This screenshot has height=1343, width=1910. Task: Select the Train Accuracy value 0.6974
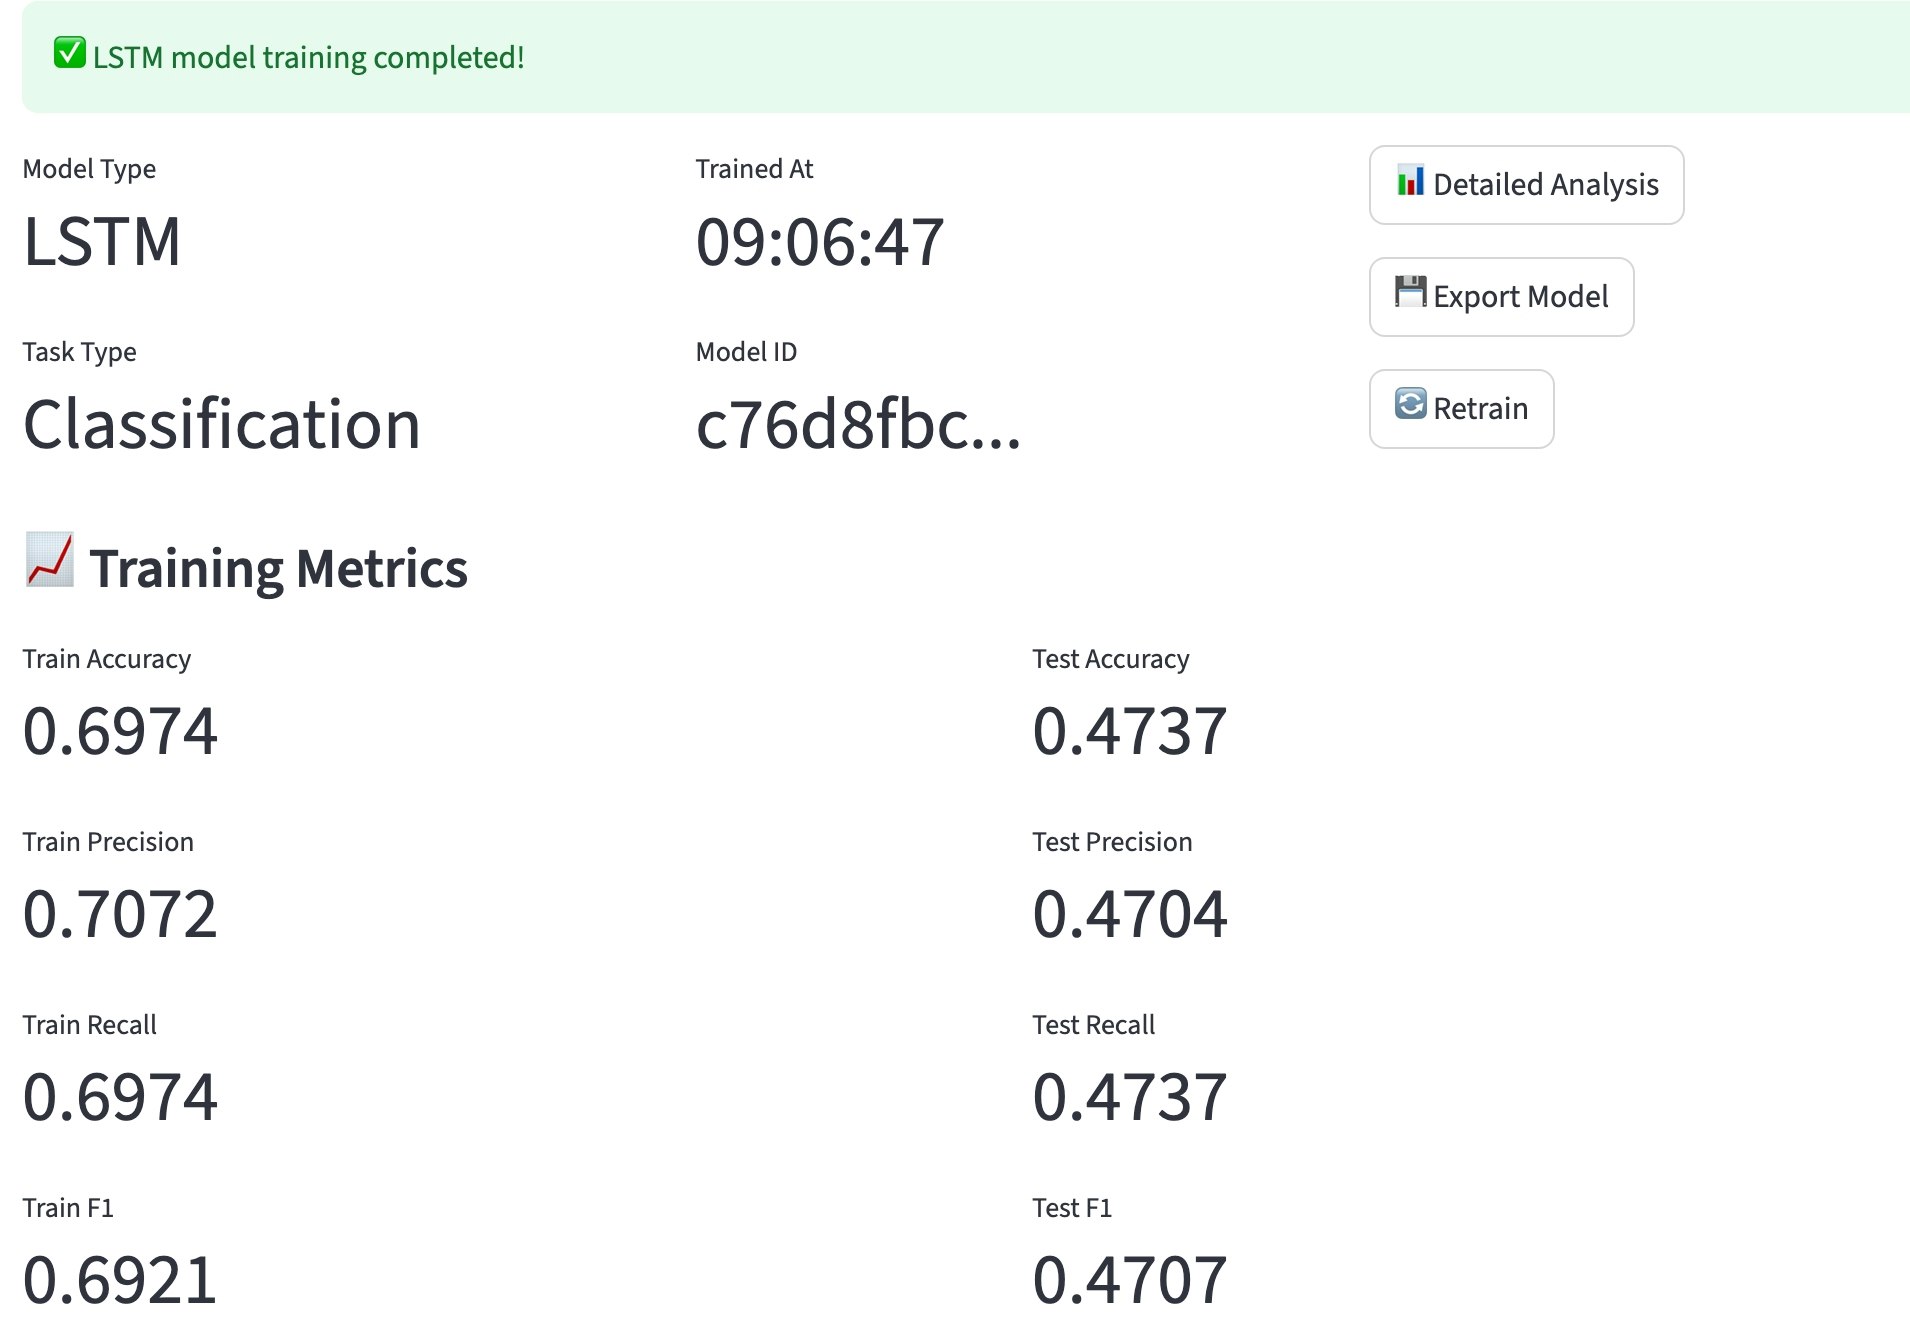pyautogui.click(x=119, y=731)
